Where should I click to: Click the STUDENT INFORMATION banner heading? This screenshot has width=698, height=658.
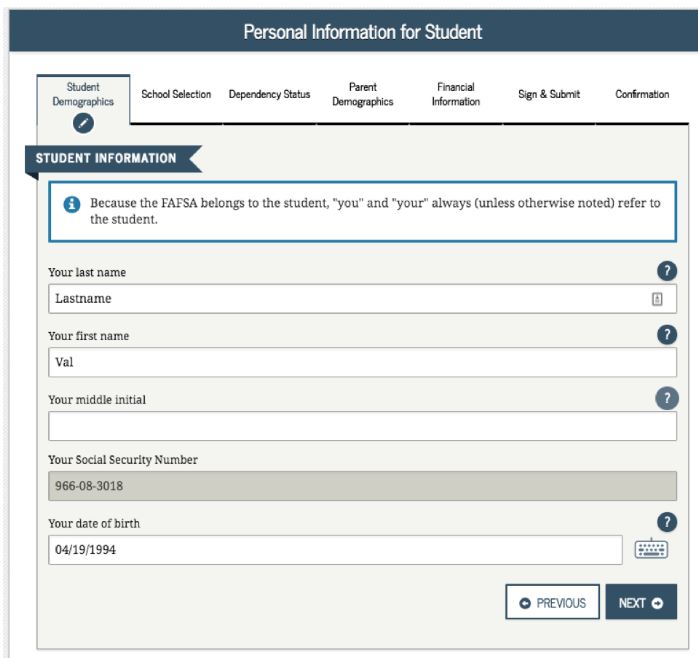click(x=106, y=158)
